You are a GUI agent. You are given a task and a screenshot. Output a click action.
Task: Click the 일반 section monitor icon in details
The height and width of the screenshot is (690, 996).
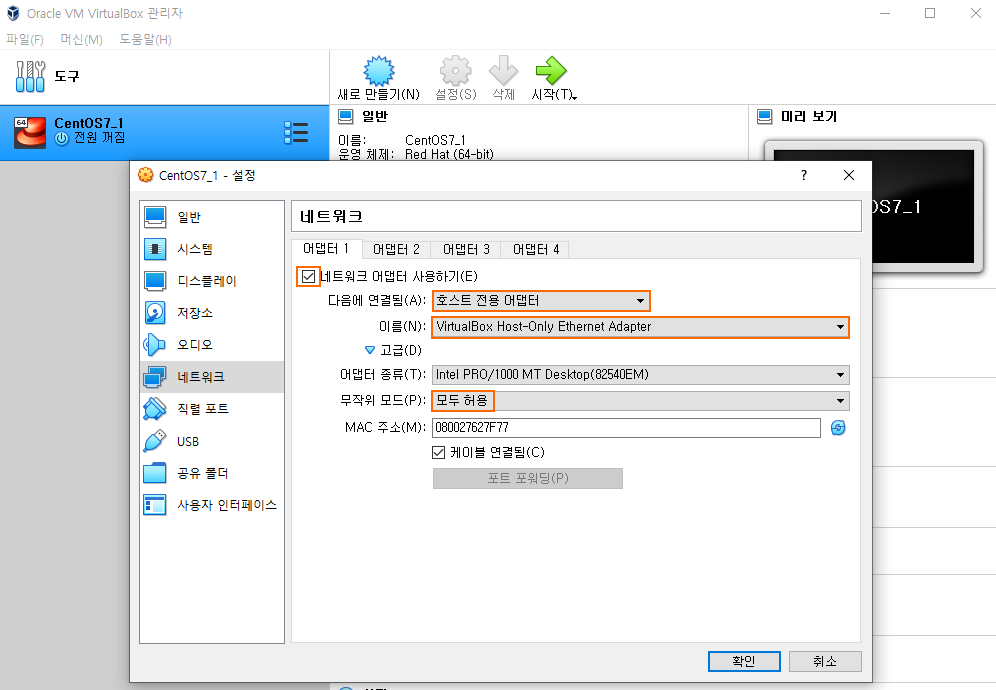click(346, 116)
